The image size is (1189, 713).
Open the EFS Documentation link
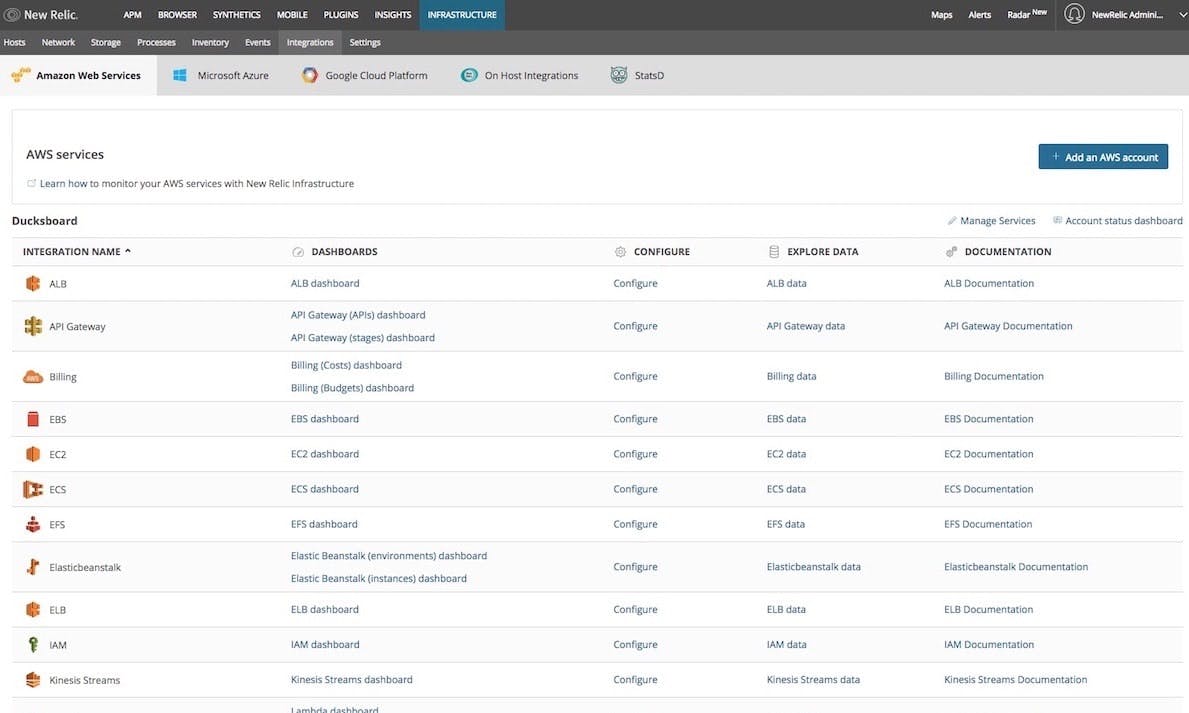pos(988,524)
